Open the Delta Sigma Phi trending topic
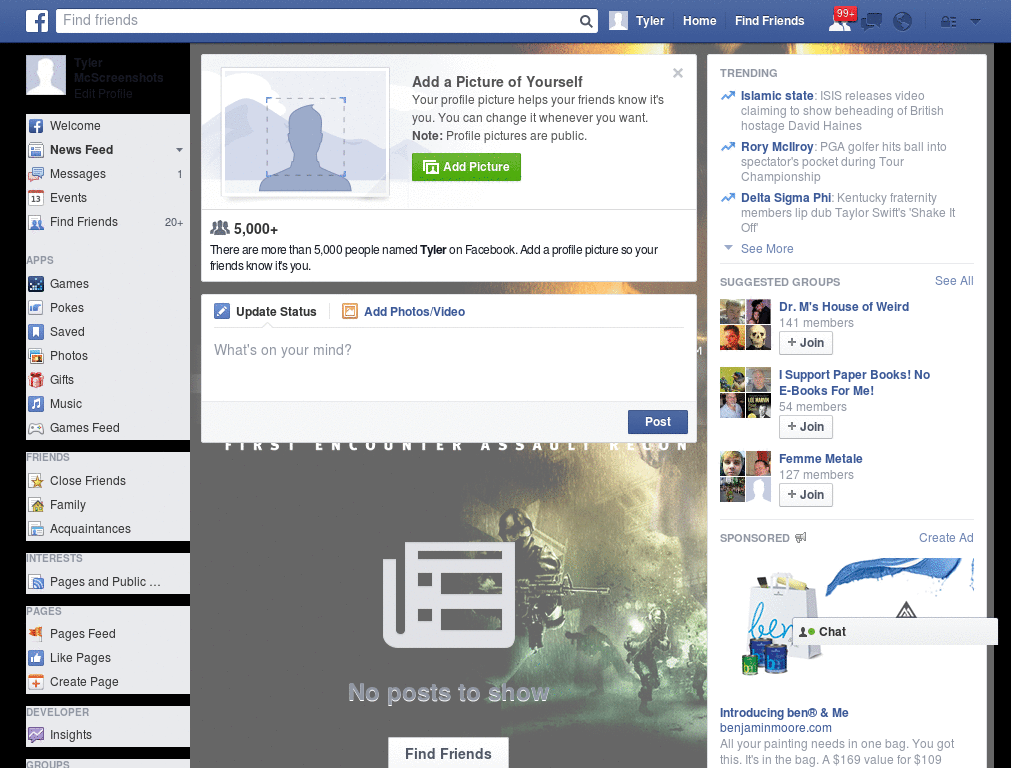The image size is (1024, 768). (786, 198)
